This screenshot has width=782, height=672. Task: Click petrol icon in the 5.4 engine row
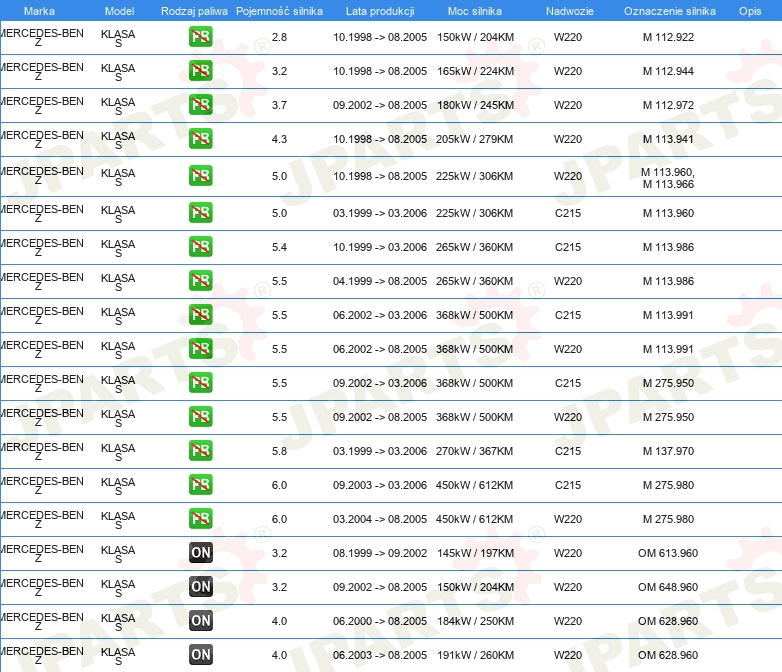[200, 246]
